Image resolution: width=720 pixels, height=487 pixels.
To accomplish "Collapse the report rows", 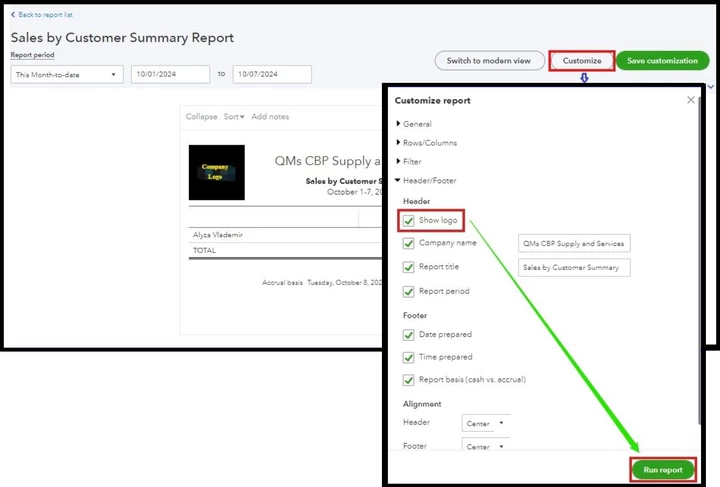I will (x=201, y=117).
